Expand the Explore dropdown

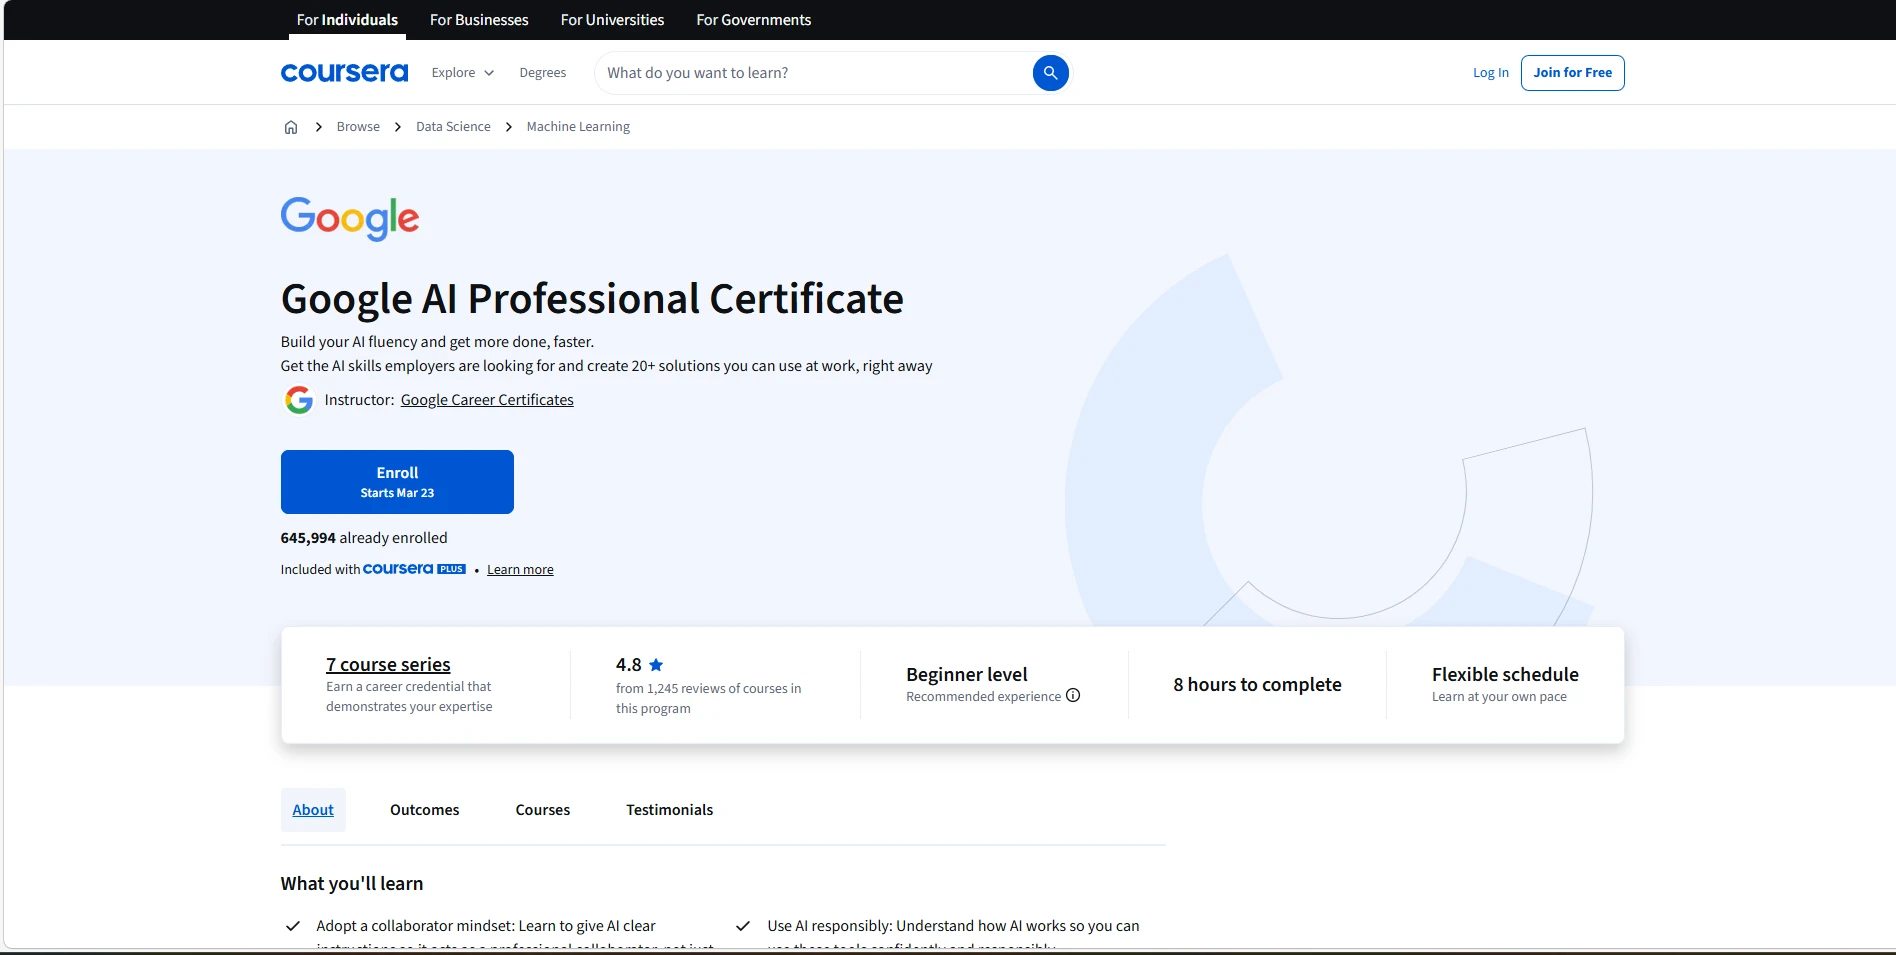(462, 72)
